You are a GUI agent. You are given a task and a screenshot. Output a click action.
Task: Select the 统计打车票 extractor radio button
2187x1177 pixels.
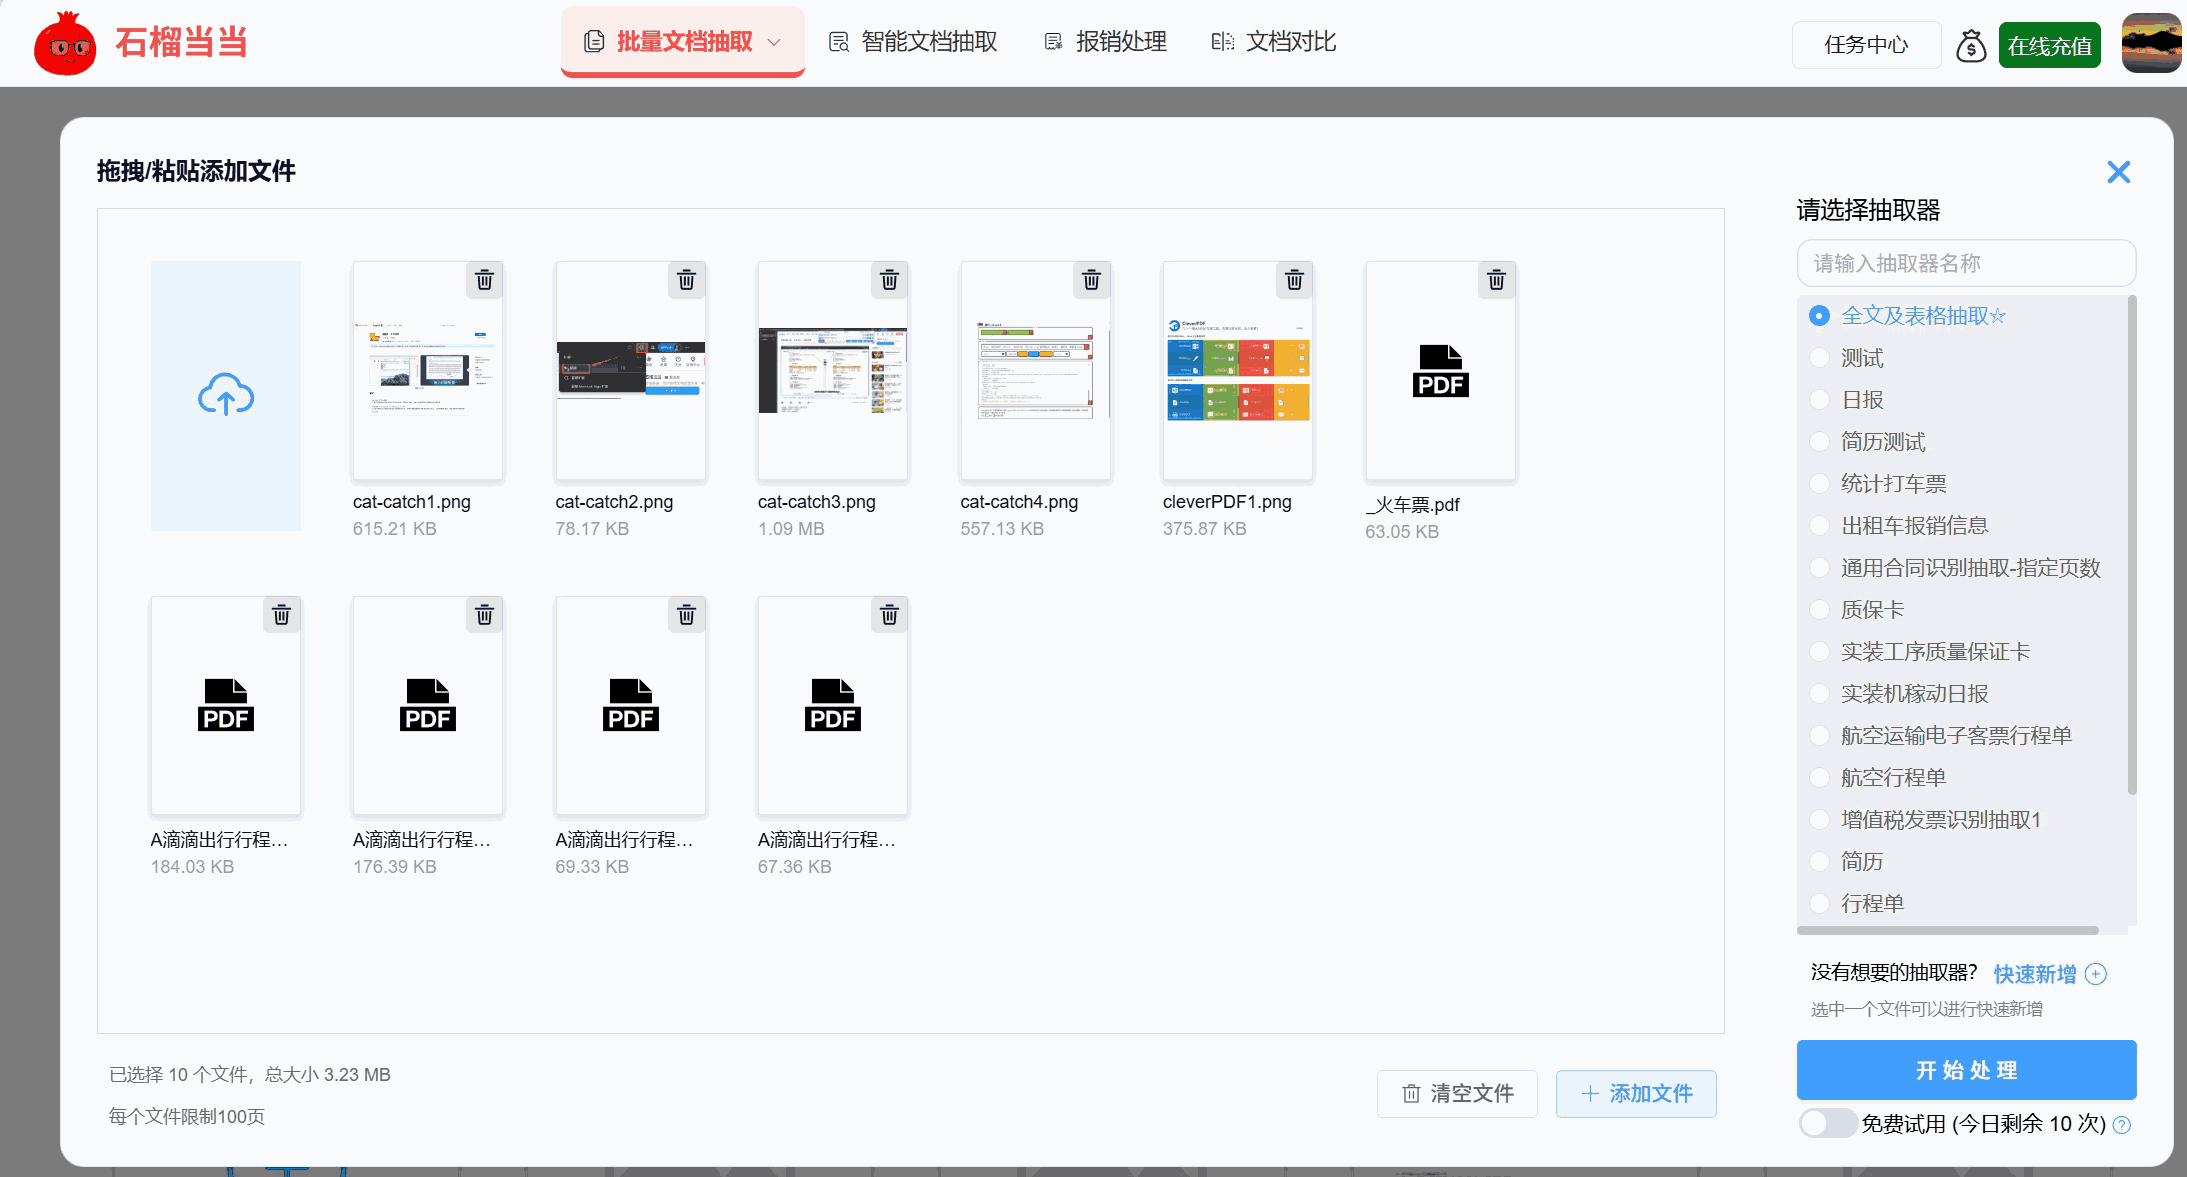pyautogui.click(x=1819, y=484)
